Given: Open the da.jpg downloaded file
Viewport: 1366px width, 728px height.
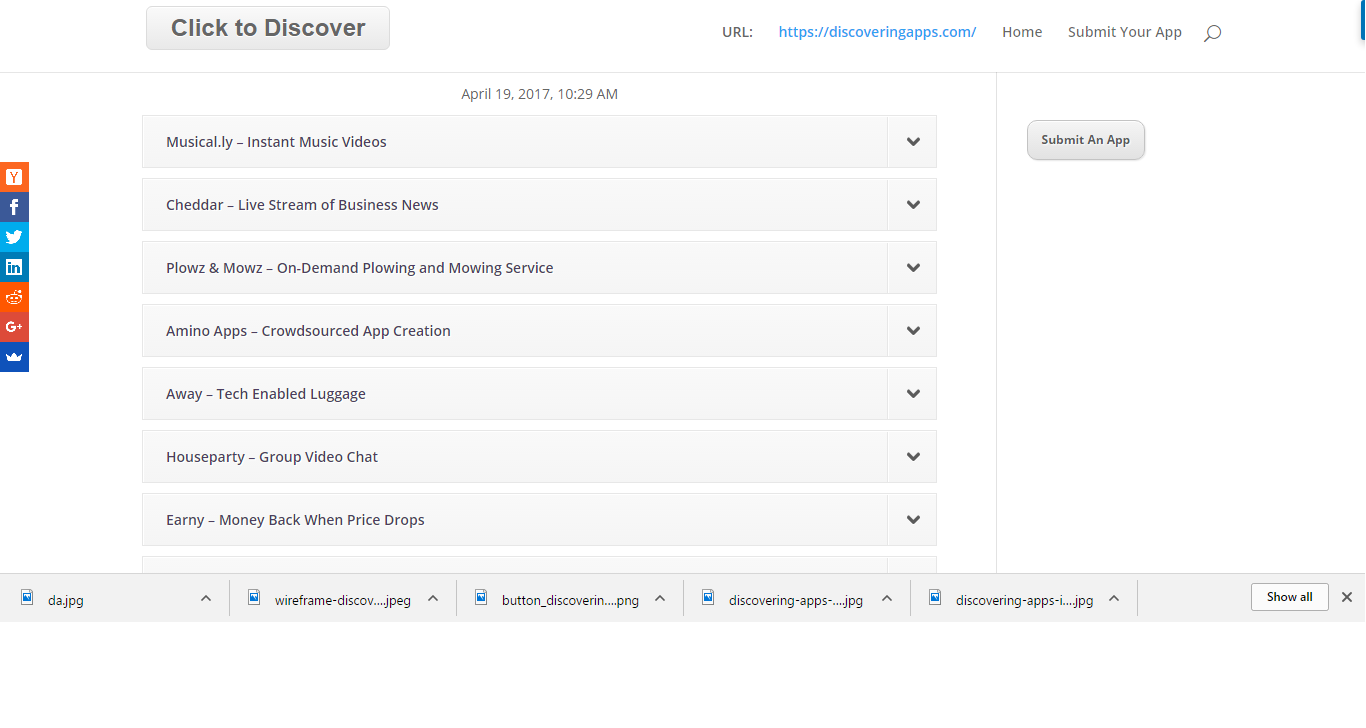Looking at the screenshot, I should tap(66, 601).
